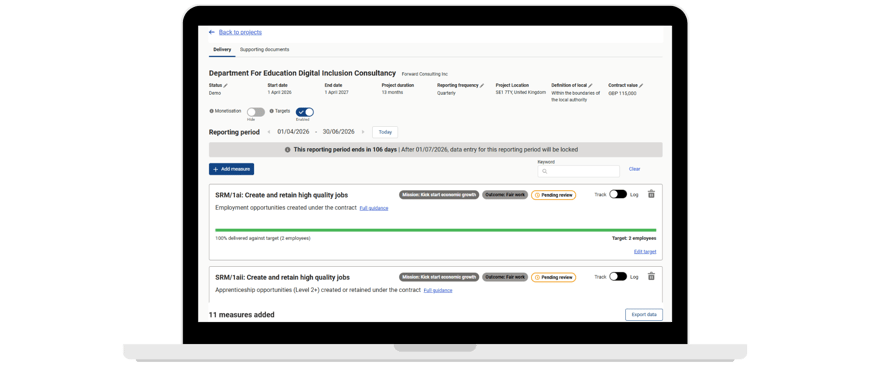The width and height of the screenshot is (879, 366).
Task: Click the 11 measures added text
Action: coord(242,315)
